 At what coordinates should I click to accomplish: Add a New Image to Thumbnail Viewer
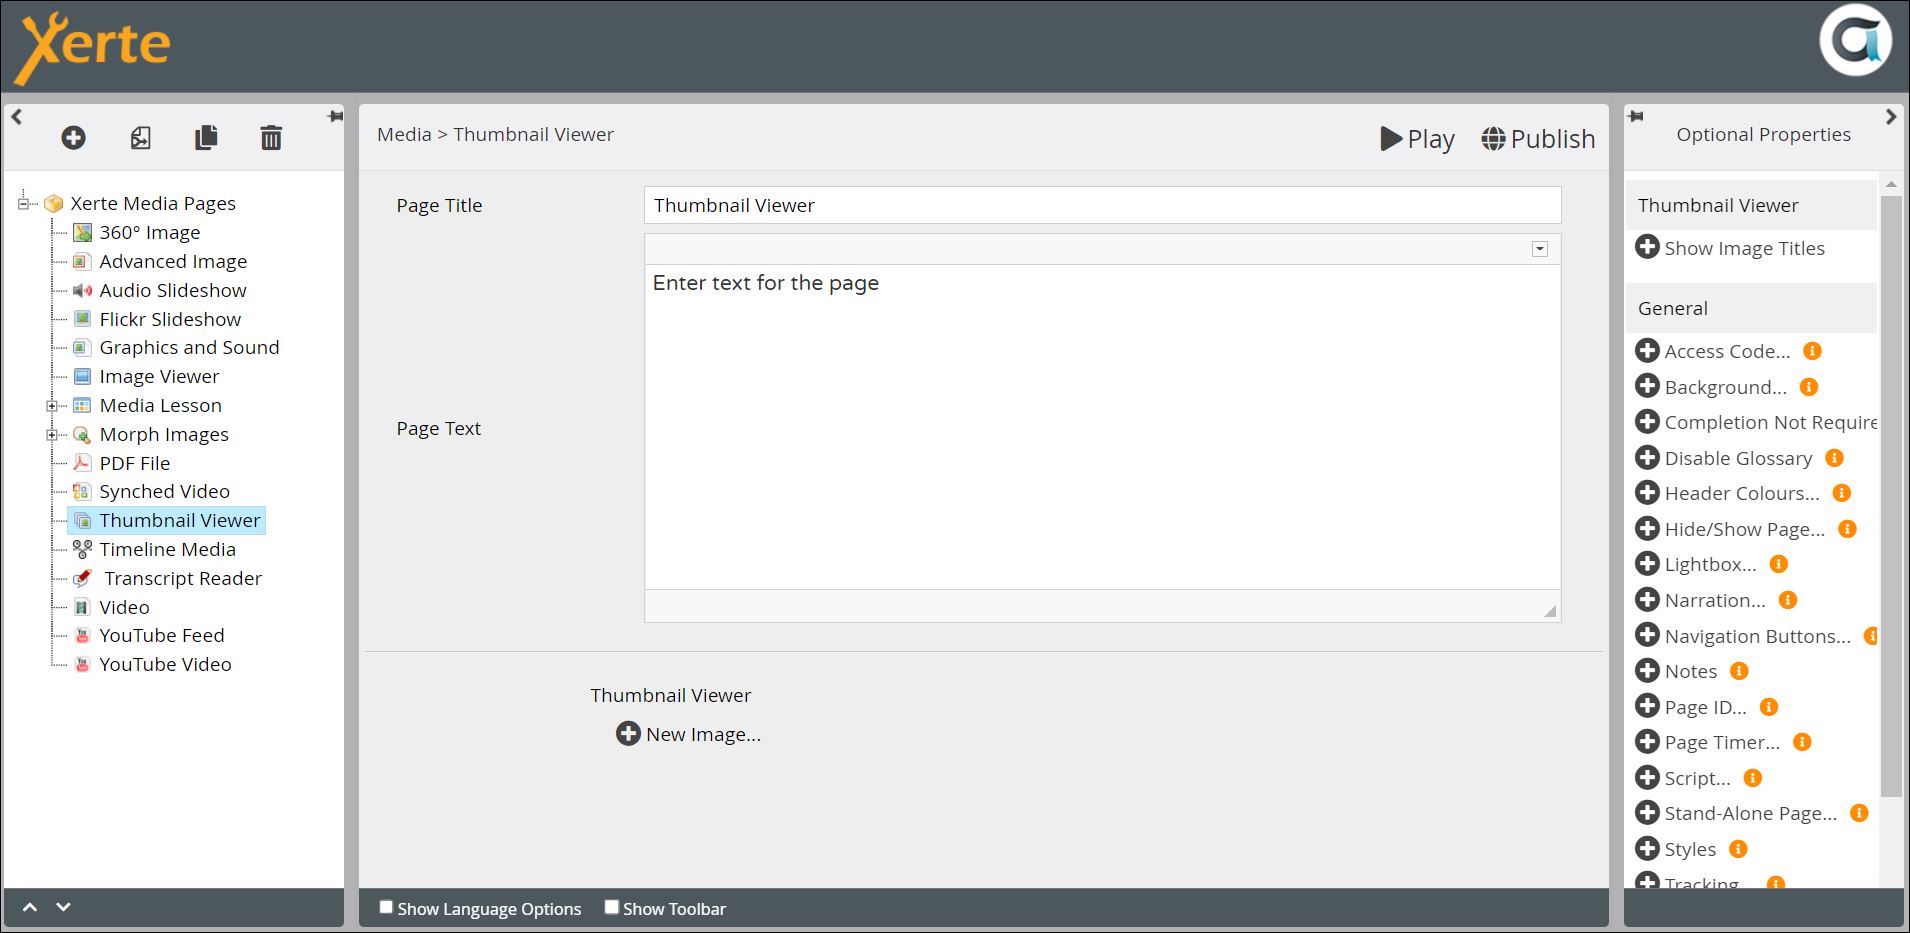click(x=689, y=734)
